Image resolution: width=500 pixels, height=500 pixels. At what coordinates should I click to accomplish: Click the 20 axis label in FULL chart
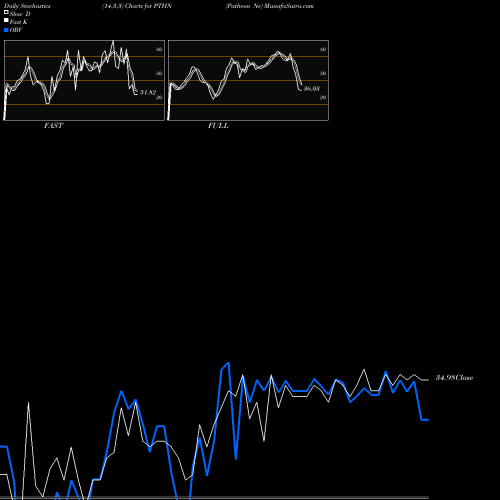coord(323,97)
